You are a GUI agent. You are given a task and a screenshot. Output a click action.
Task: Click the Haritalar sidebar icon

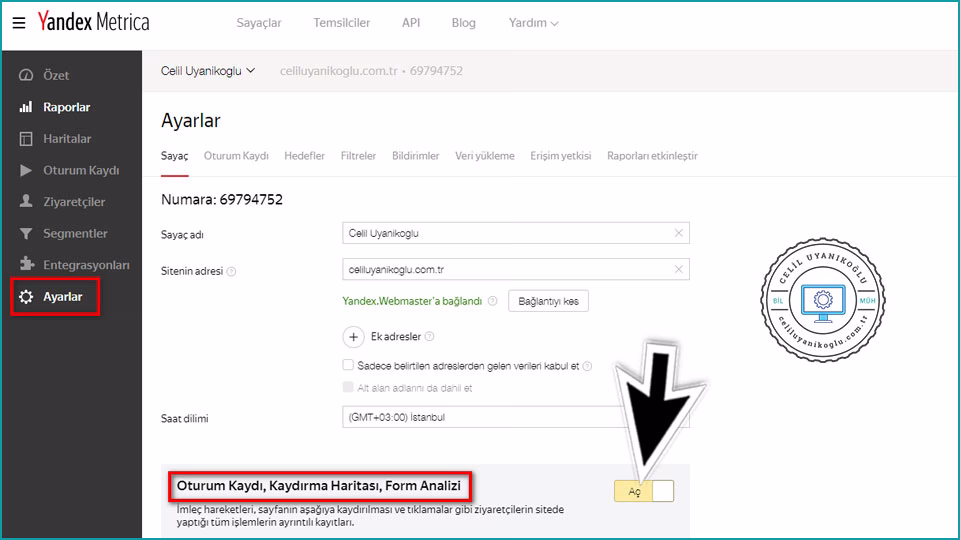[26, 139]
